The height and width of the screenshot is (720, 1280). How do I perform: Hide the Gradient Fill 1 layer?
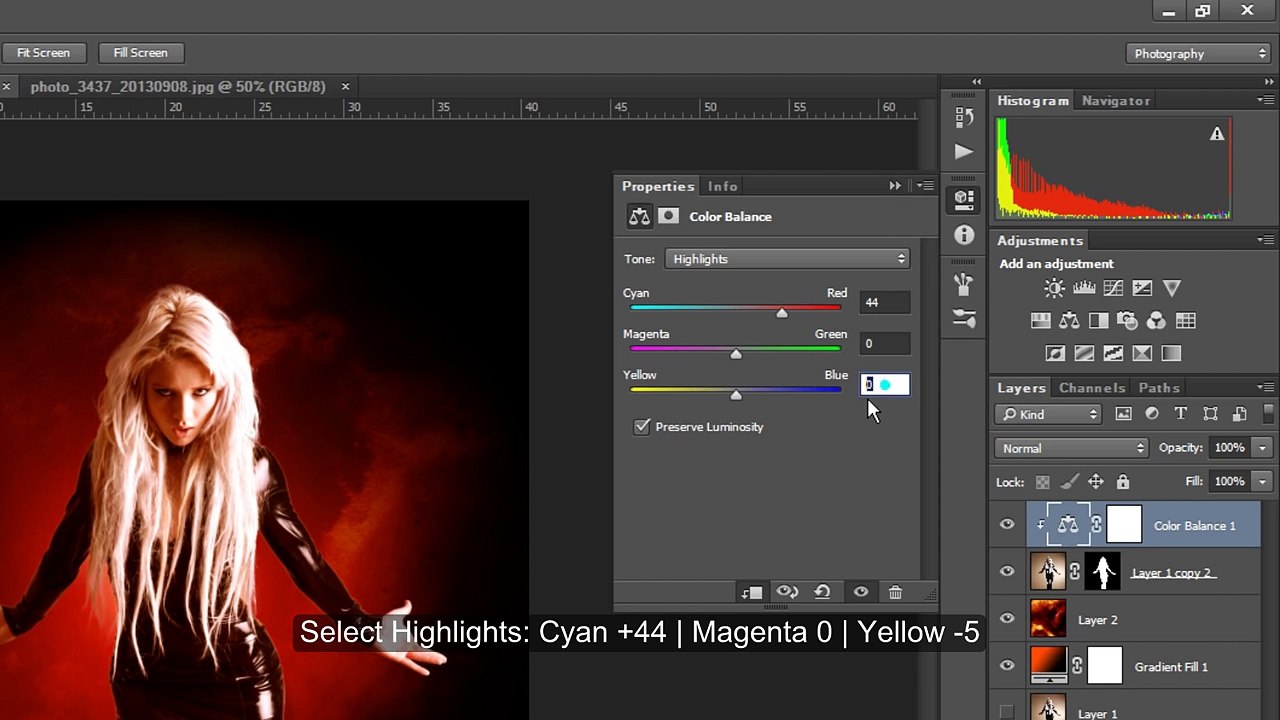1007,667
